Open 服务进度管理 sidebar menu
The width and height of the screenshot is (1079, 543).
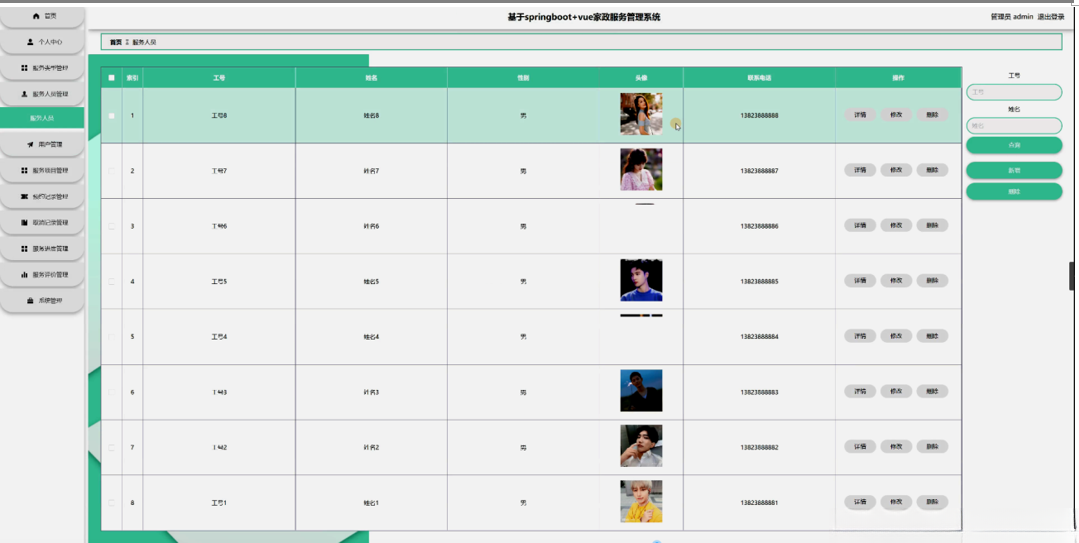click(43, 248)
